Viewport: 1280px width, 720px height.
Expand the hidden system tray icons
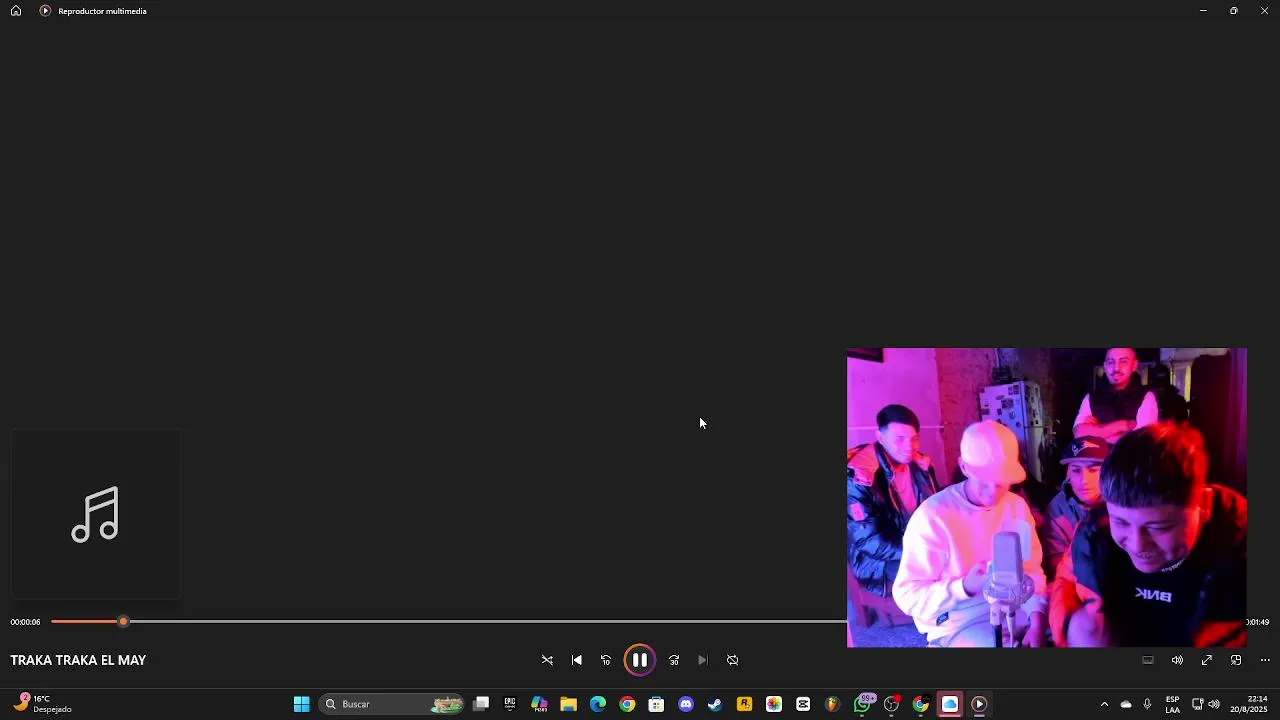point(1104,704)
